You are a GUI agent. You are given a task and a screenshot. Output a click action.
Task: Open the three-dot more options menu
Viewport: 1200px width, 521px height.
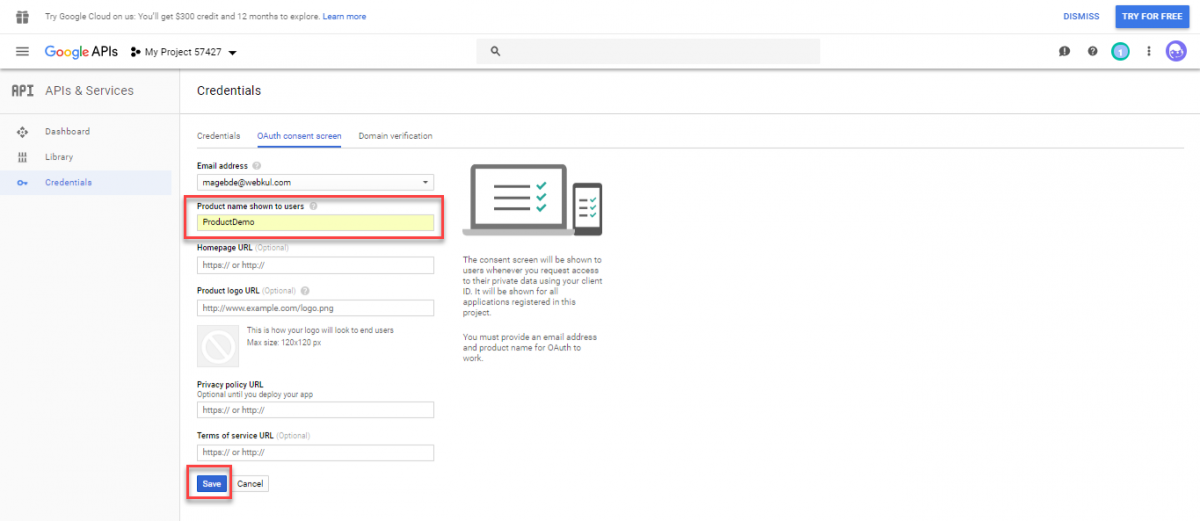click(1149, 51)
